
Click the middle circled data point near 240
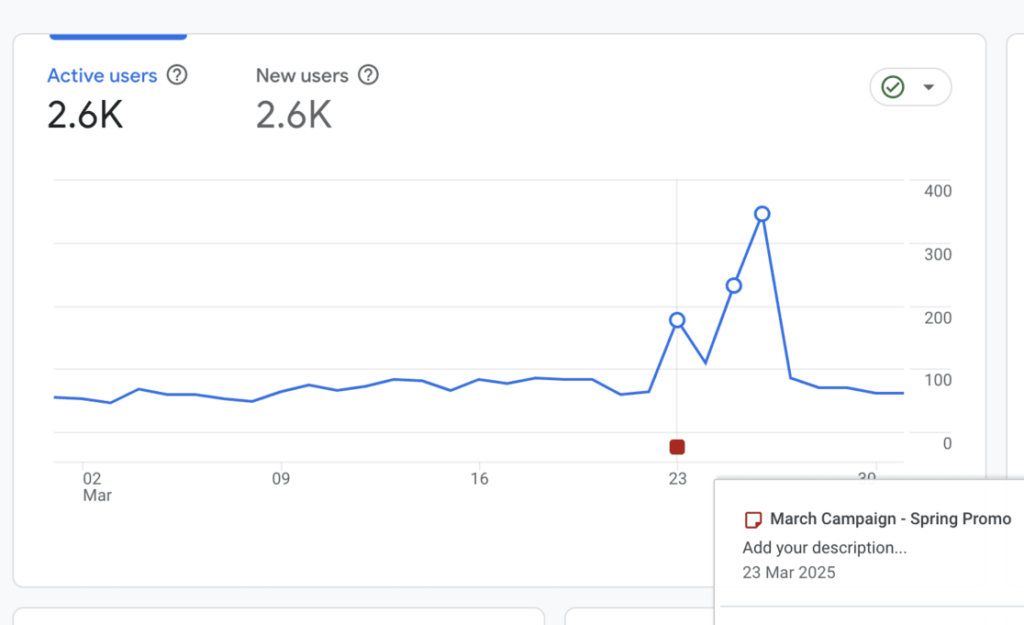coord(733,286)
